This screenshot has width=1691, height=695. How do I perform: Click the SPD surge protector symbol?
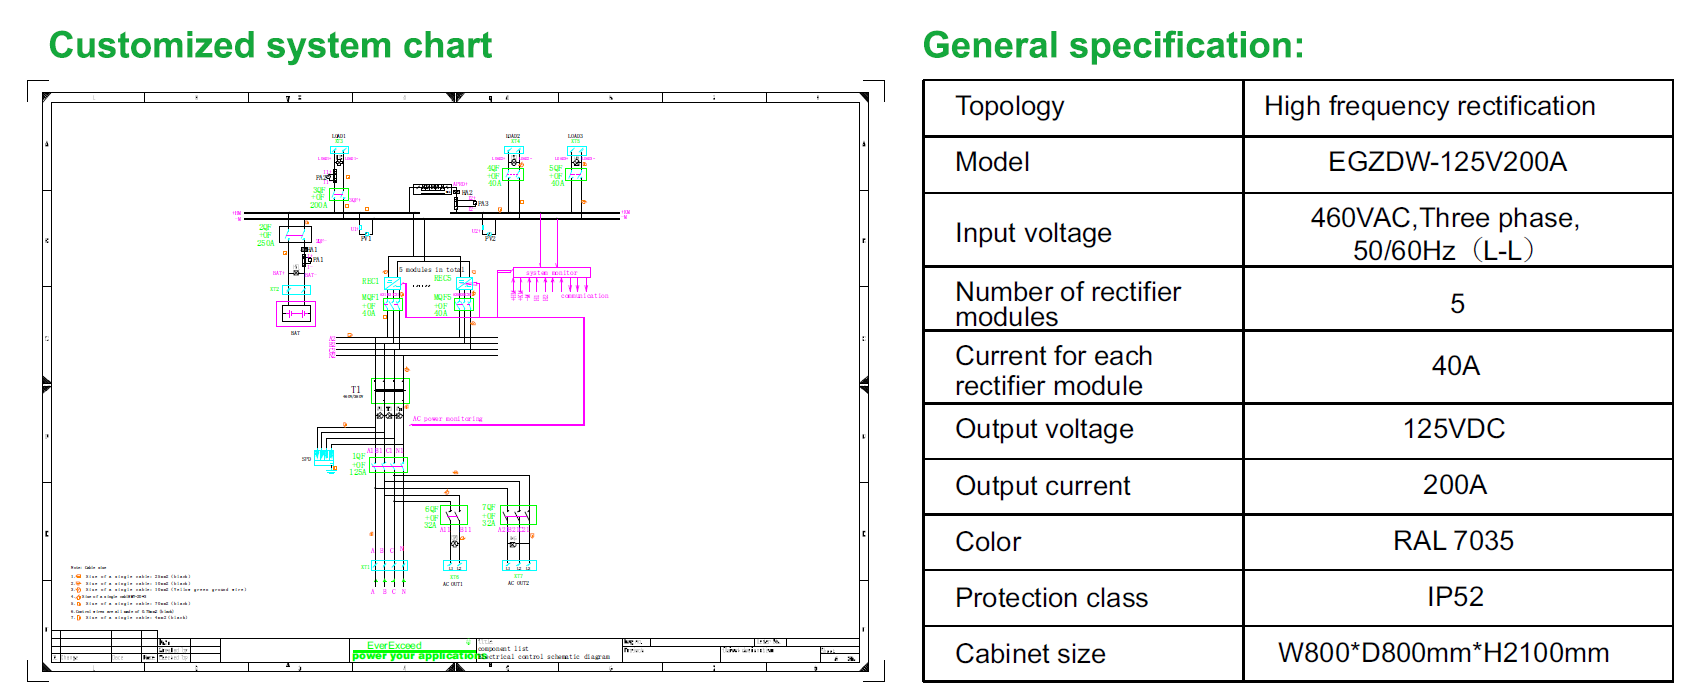[324, 458]
